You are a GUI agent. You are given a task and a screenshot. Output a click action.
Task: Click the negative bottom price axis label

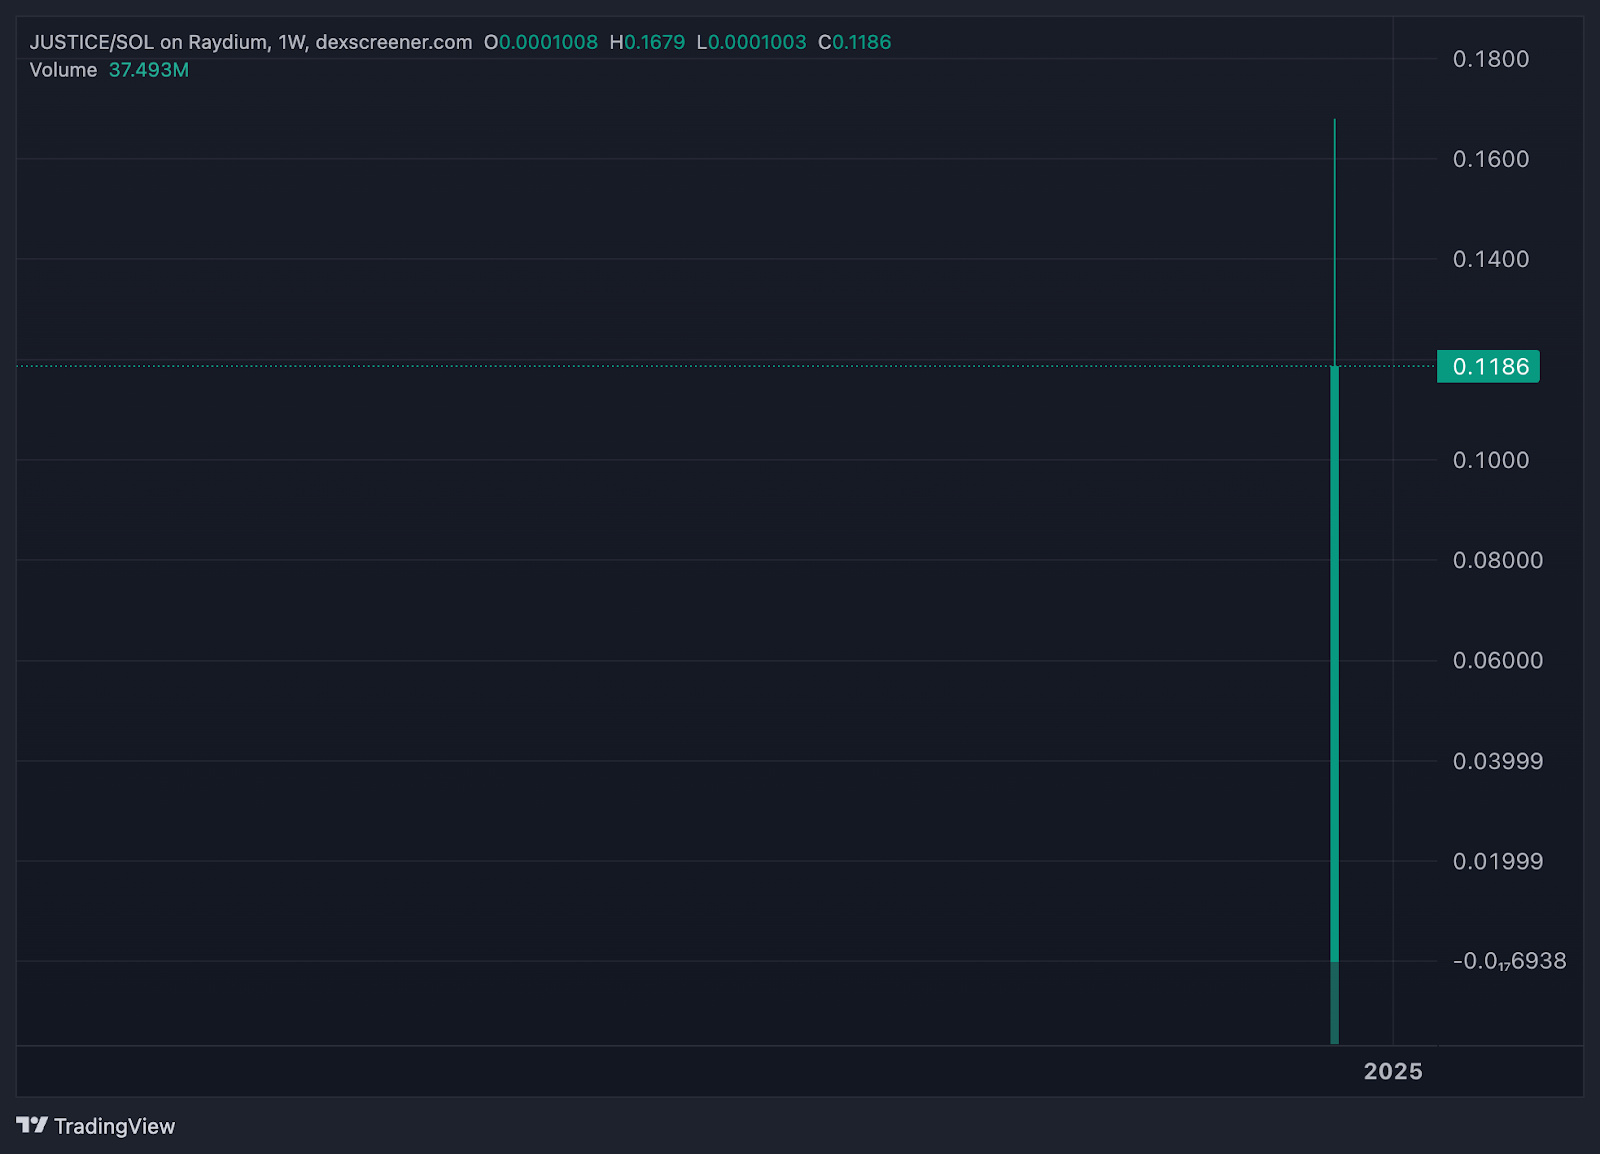click(1508, 961)
